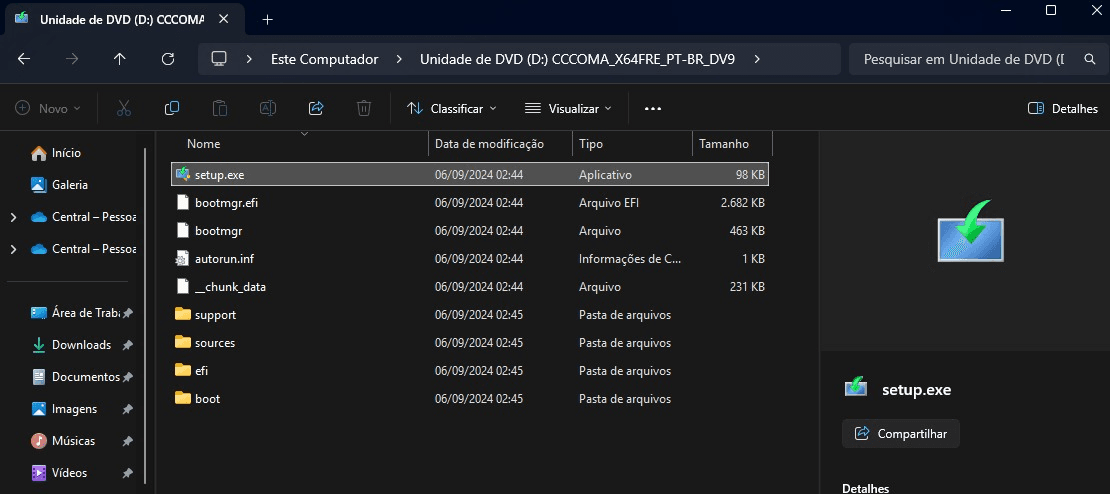1110x494 pixels.
Task: Click Este Computador breadcrumb
Action: click(324, 59)
